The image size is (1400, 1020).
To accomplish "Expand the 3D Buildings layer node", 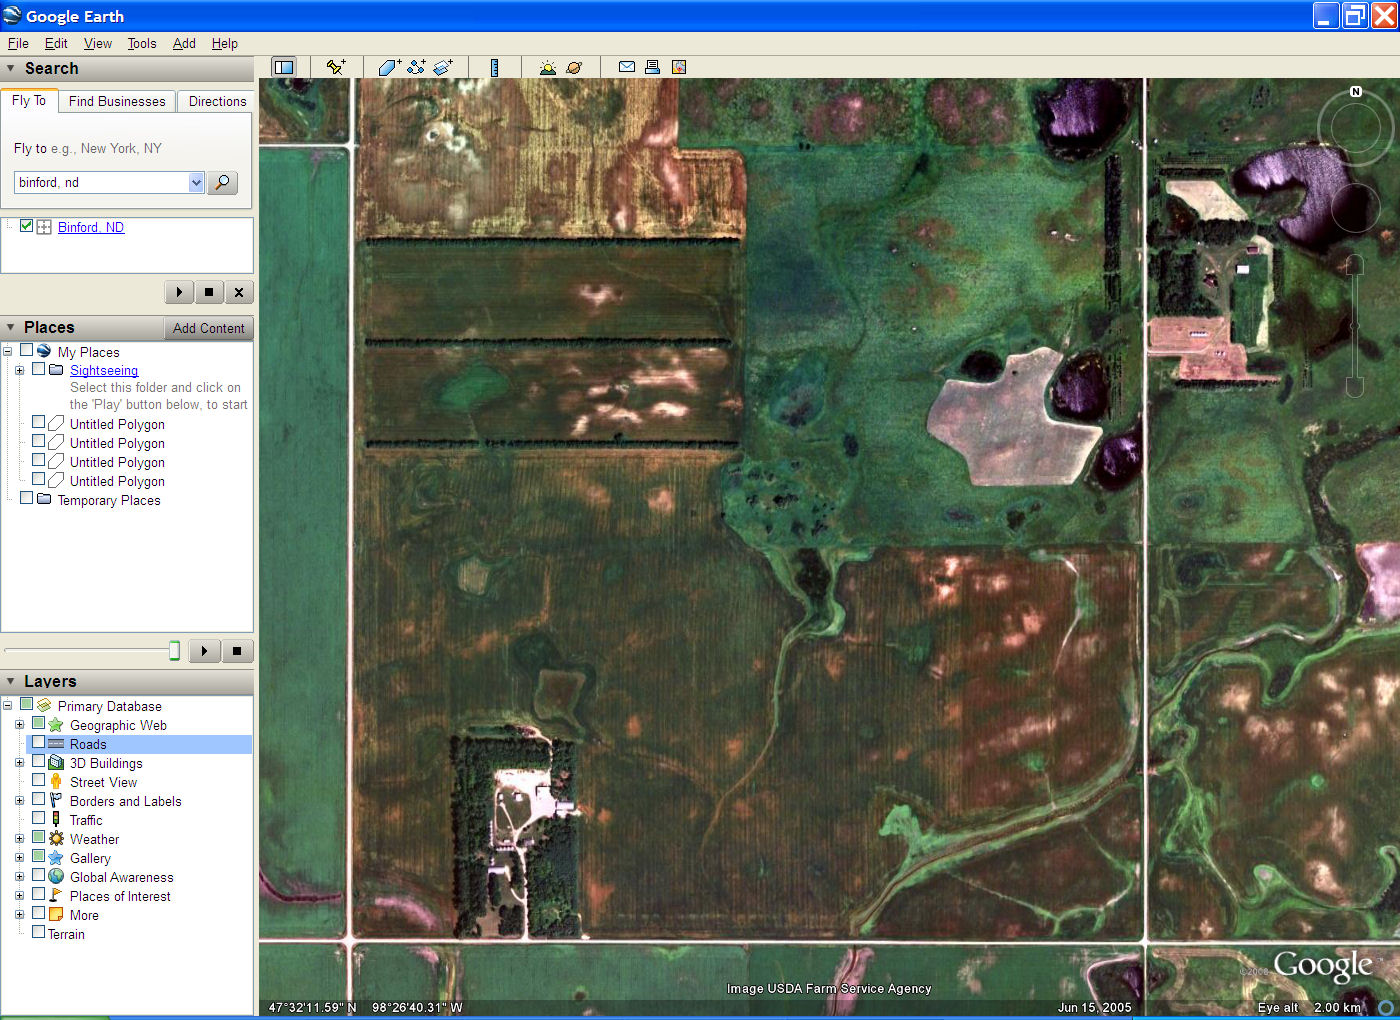I will pos(19,763).
